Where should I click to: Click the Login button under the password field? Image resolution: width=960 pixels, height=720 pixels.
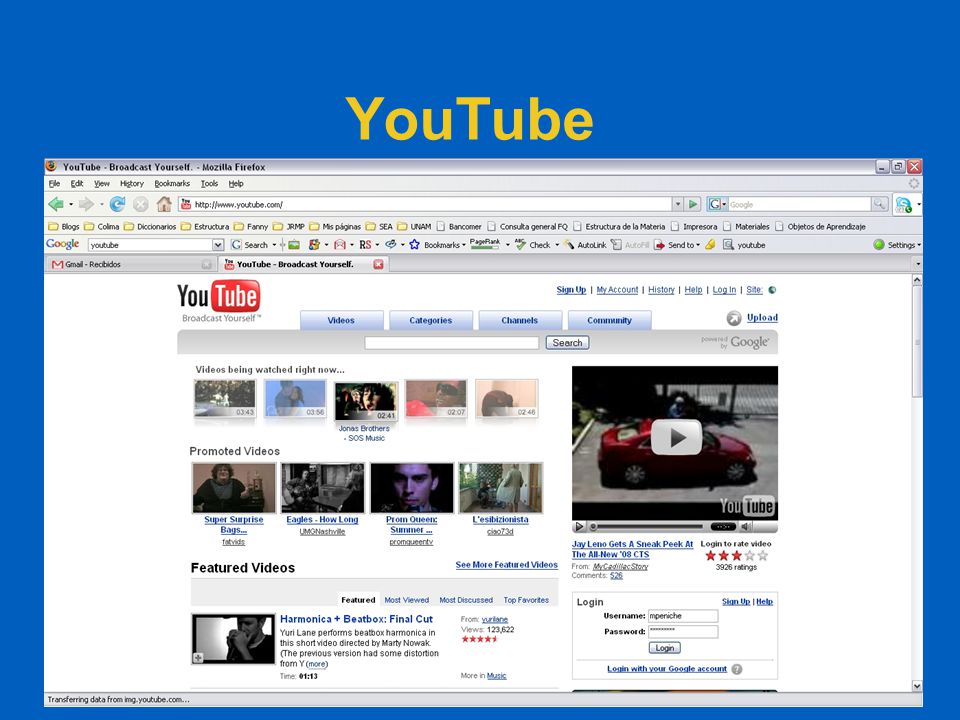[x=664, y=648]
